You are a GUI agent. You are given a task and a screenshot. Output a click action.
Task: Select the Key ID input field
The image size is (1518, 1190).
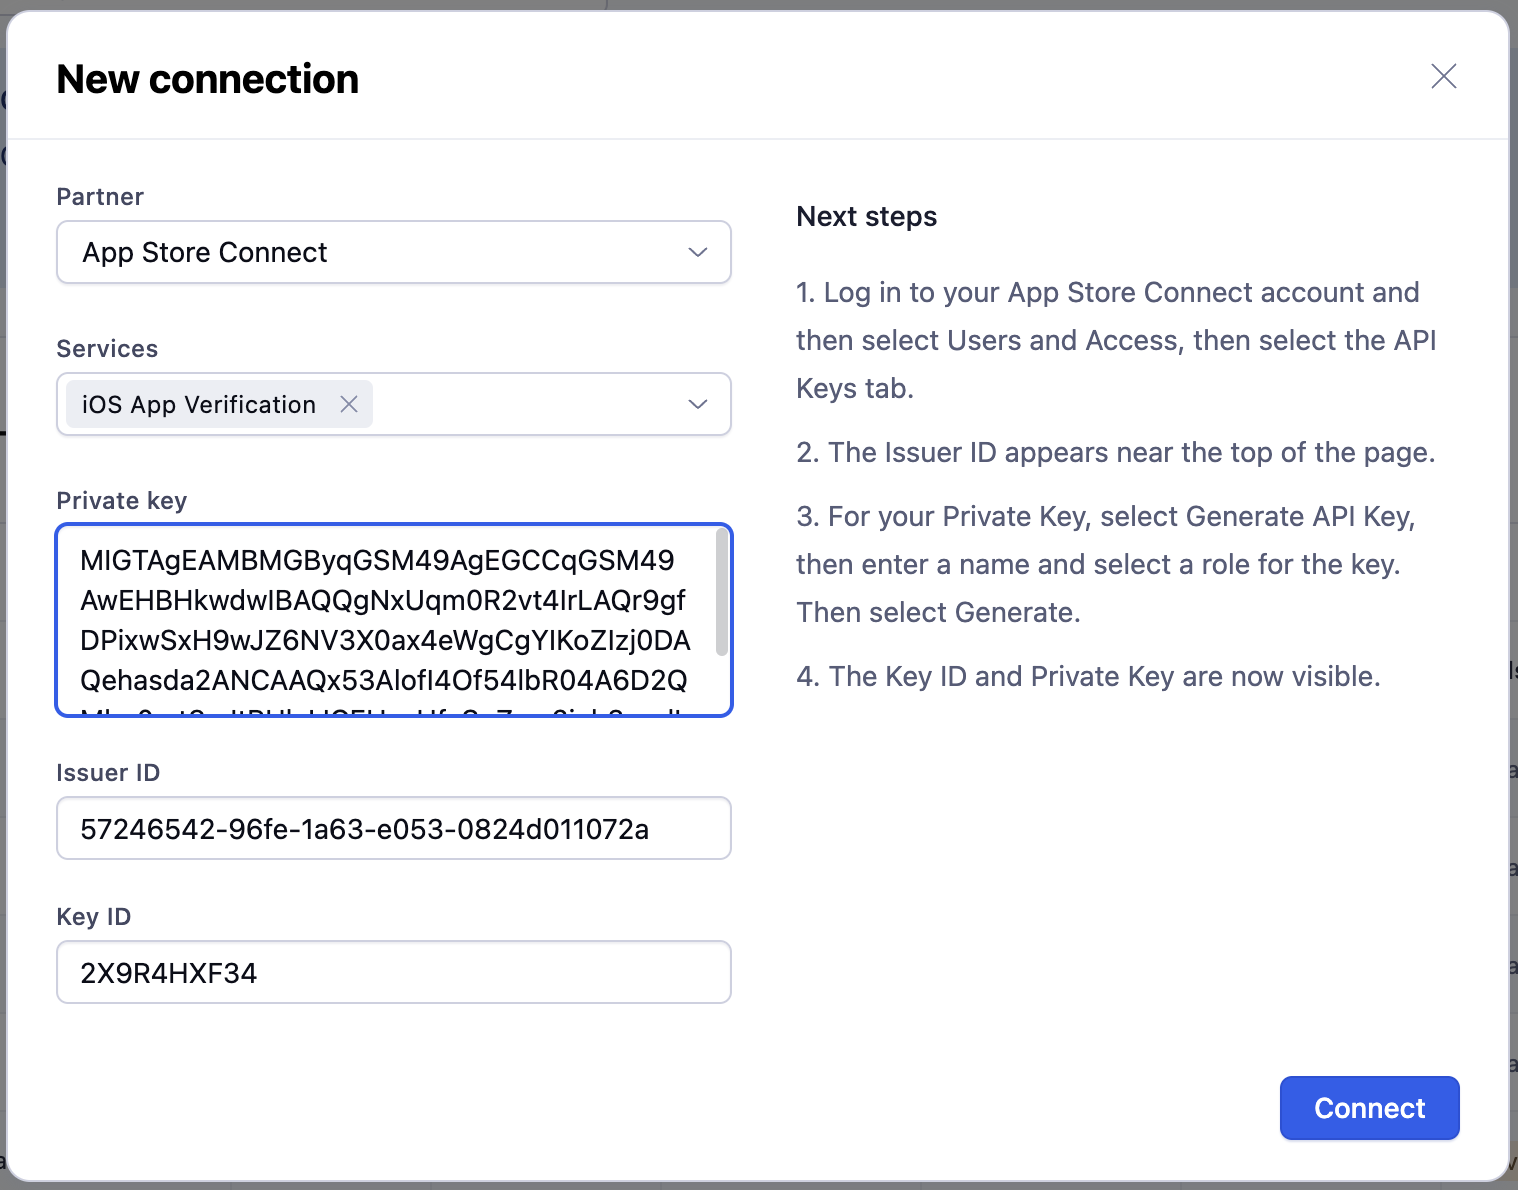(x=393, y=971)
